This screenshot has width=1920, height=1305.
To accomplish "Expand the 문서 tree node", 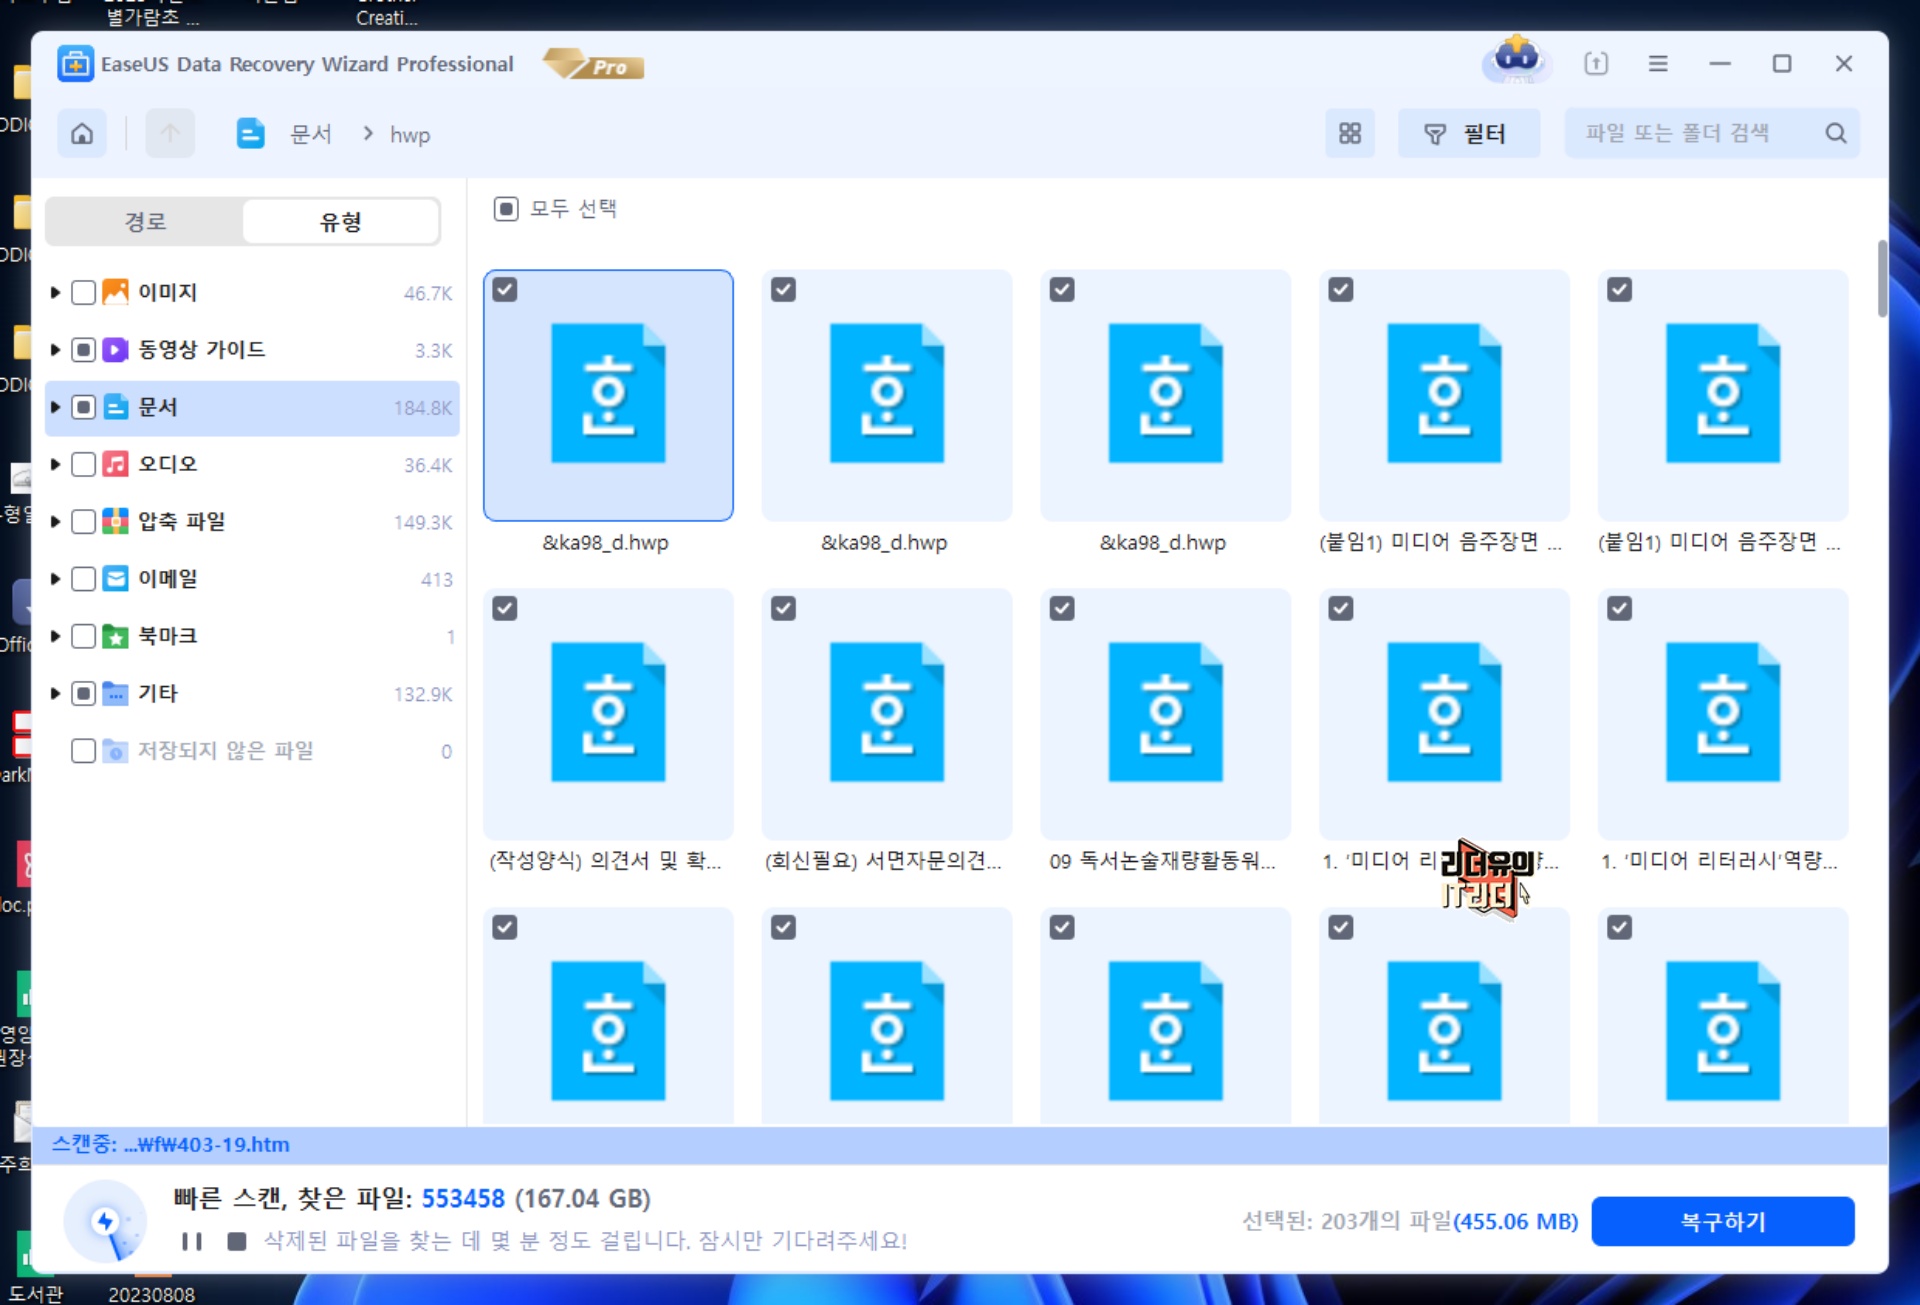I will 56,407.
